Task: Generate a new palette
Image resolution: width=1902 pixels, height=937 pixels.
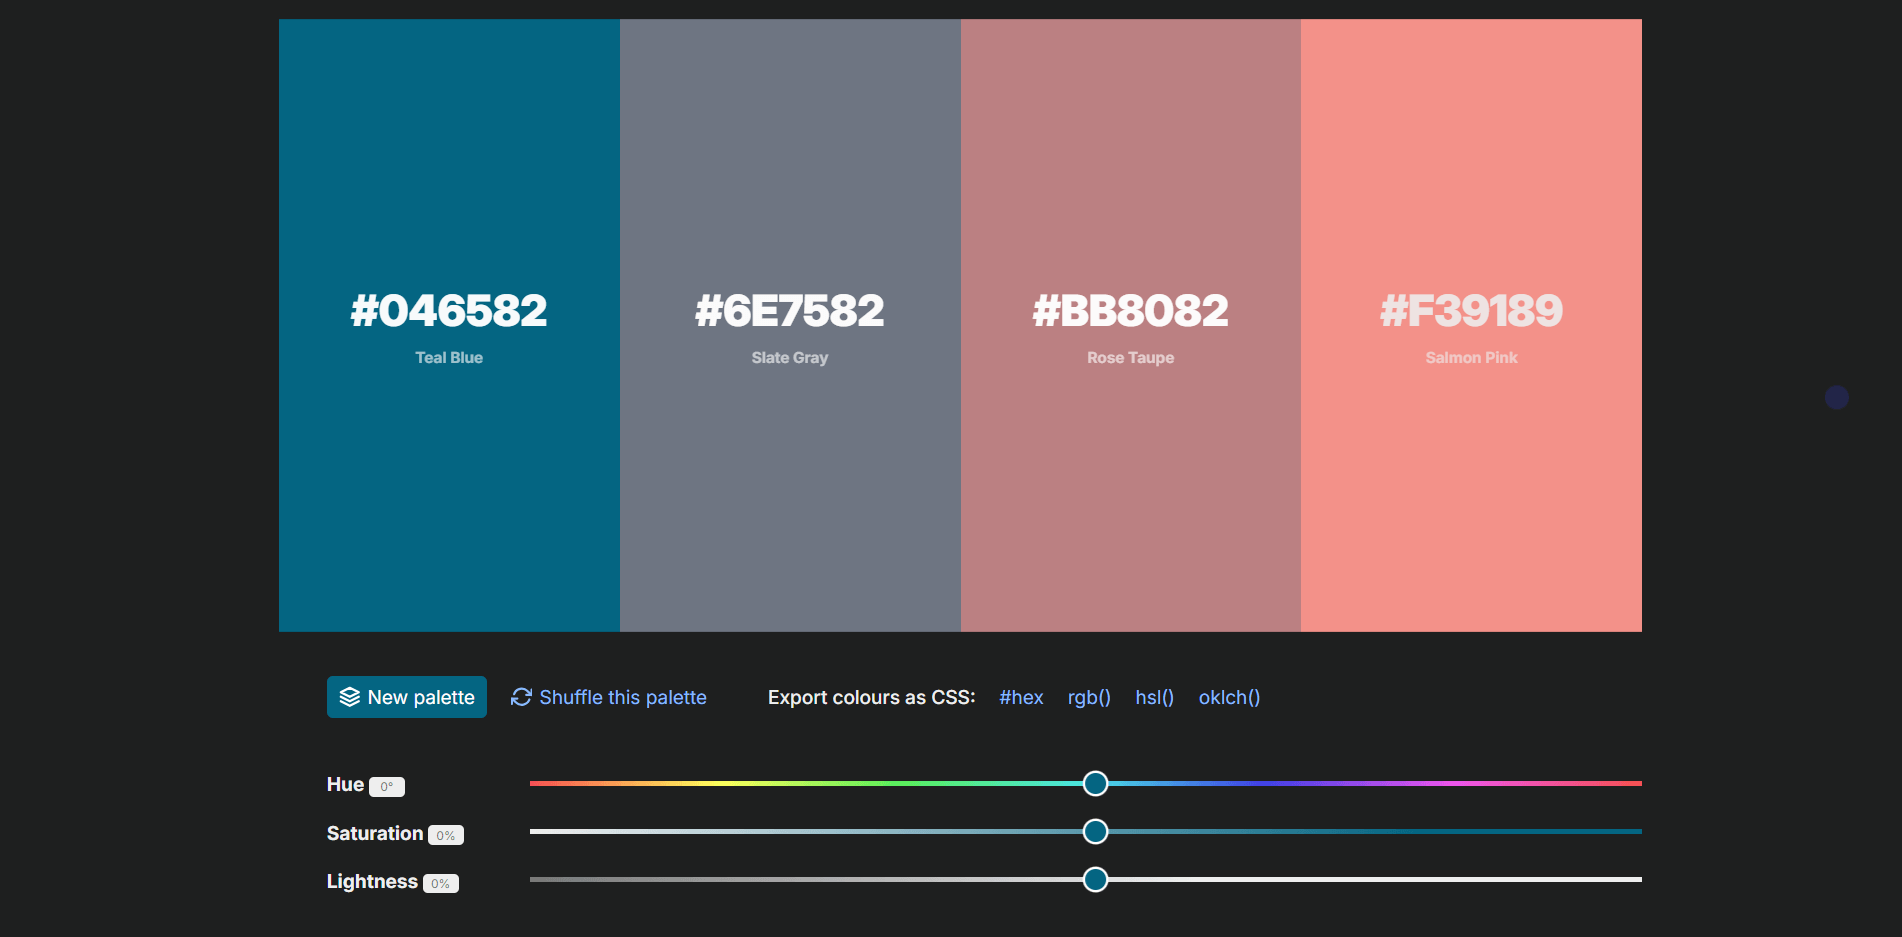Action: [406, 697]
